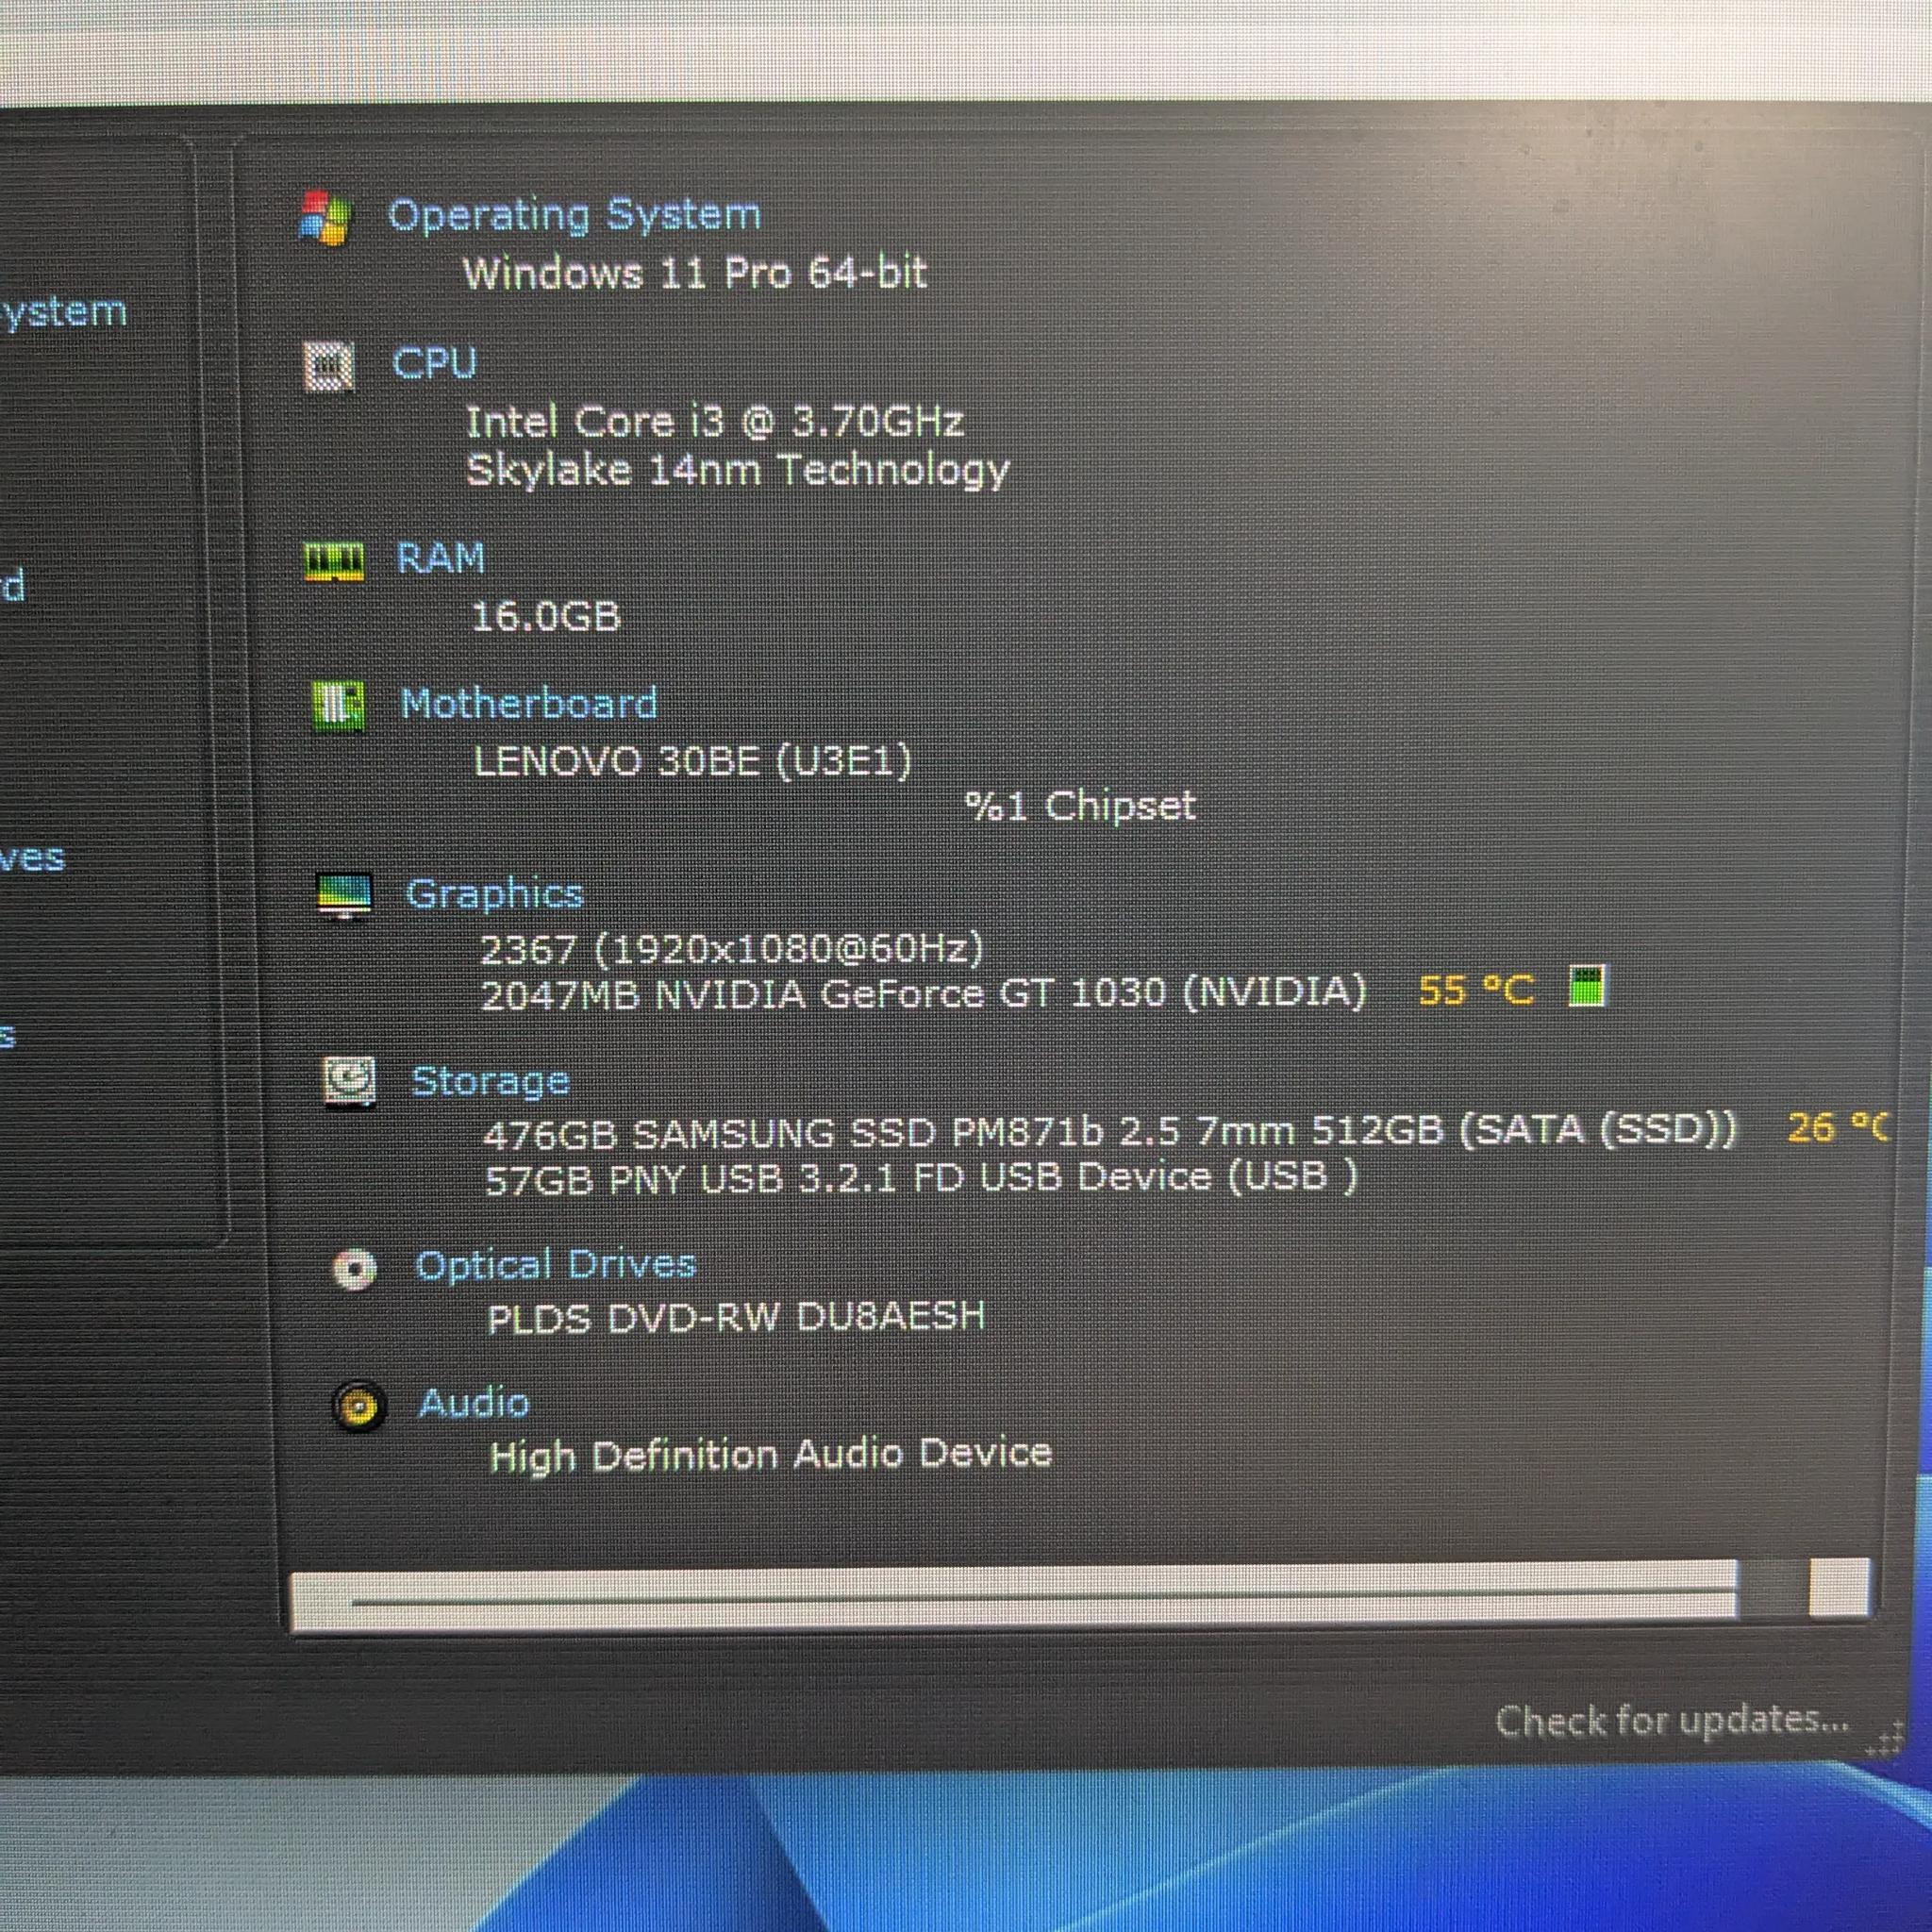The height and width of the screenshot is (1932, 1932).
Task: Select 2367 (1920x1080@60Hz) monitor text
Action: (732, 948)
